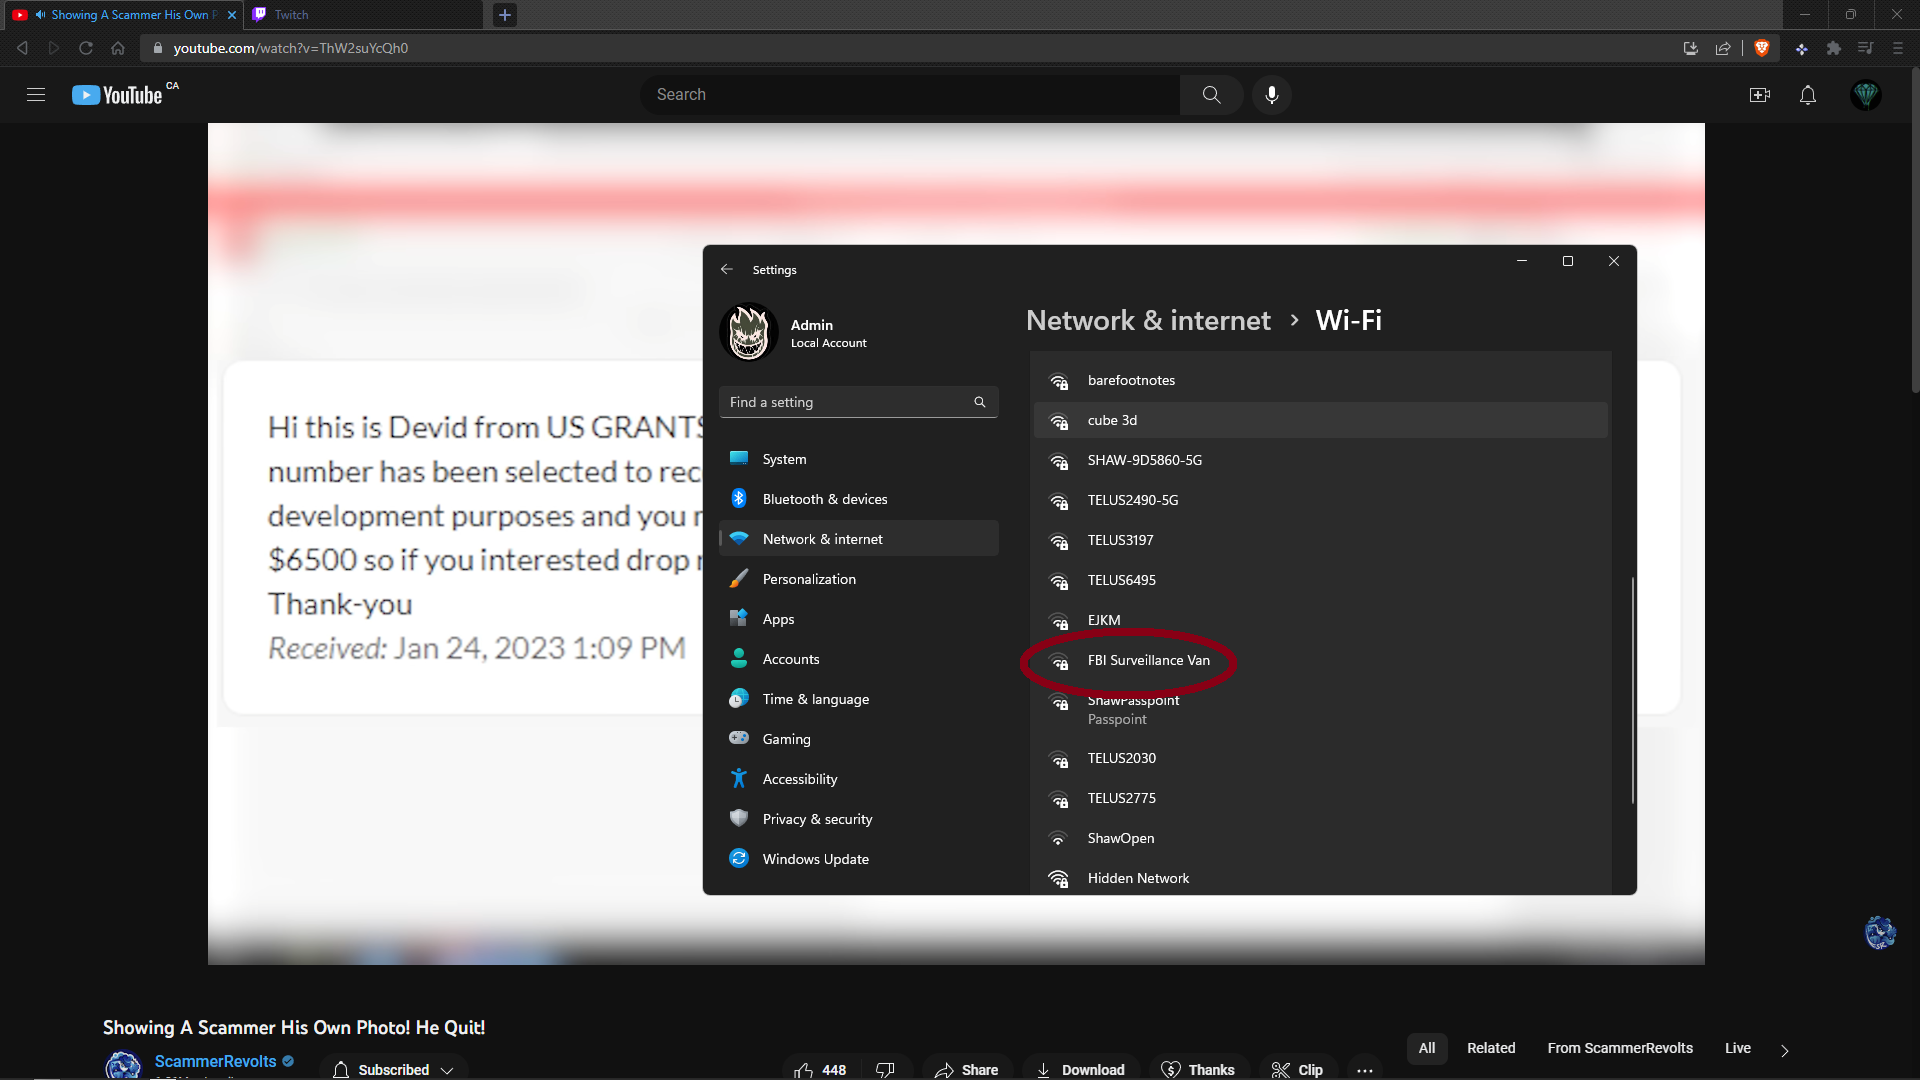
Task: Select the All filter chip
Action: pos(1427,1048)
